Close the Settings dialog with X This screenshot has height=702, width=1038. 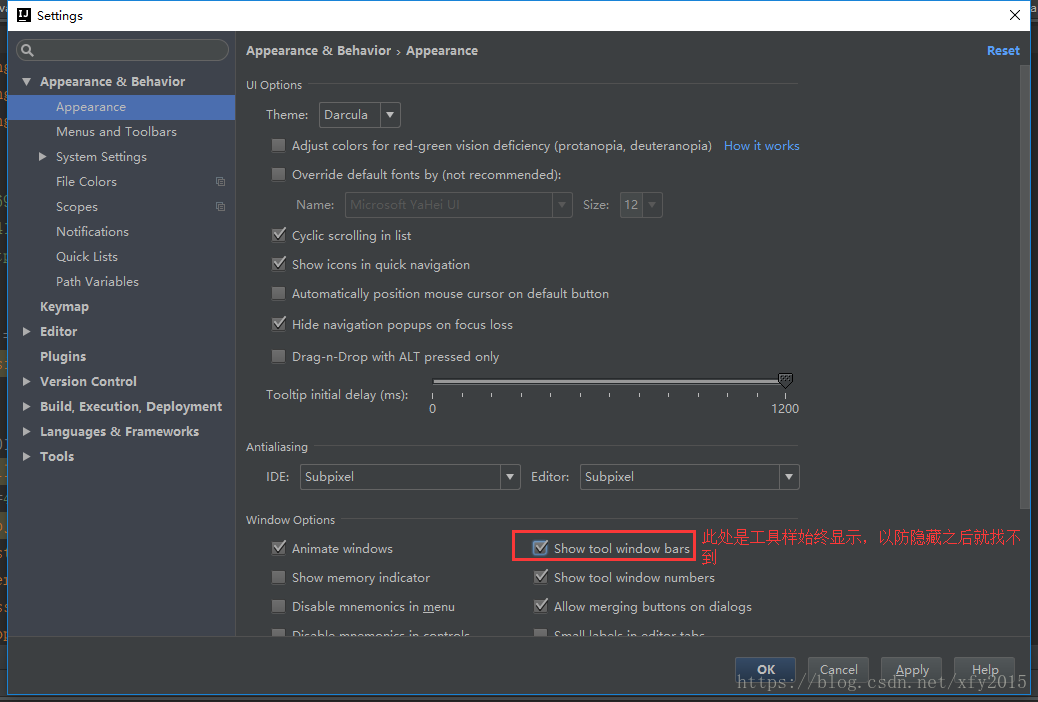(x=1015, y=15)
